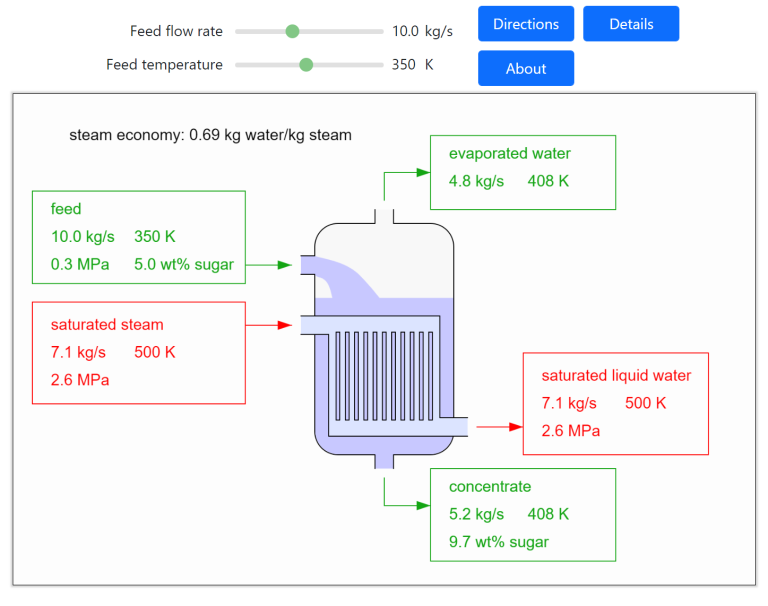Click the concentrate info box
Screen dimensions: 768x606
click(522, 514)
